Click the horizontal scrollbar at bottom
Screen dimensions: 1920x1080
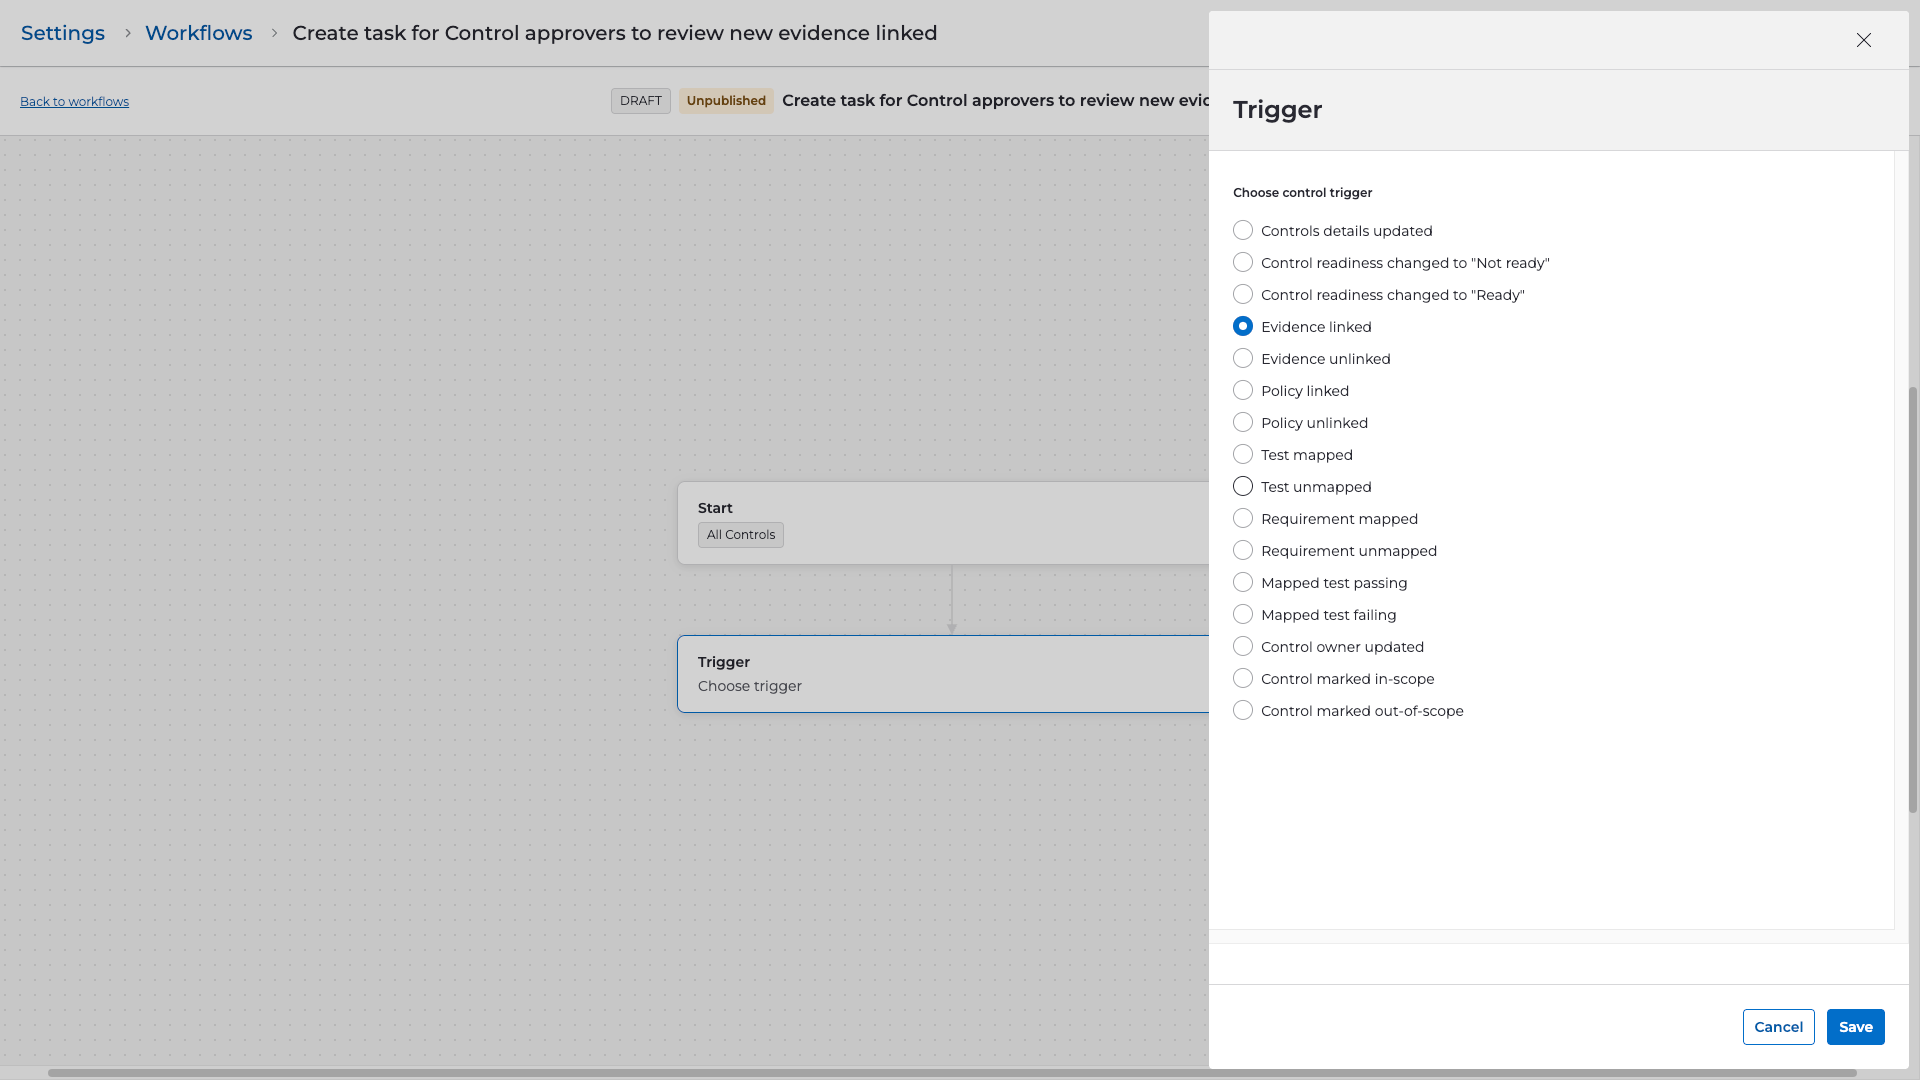(x=950, y=1073)
